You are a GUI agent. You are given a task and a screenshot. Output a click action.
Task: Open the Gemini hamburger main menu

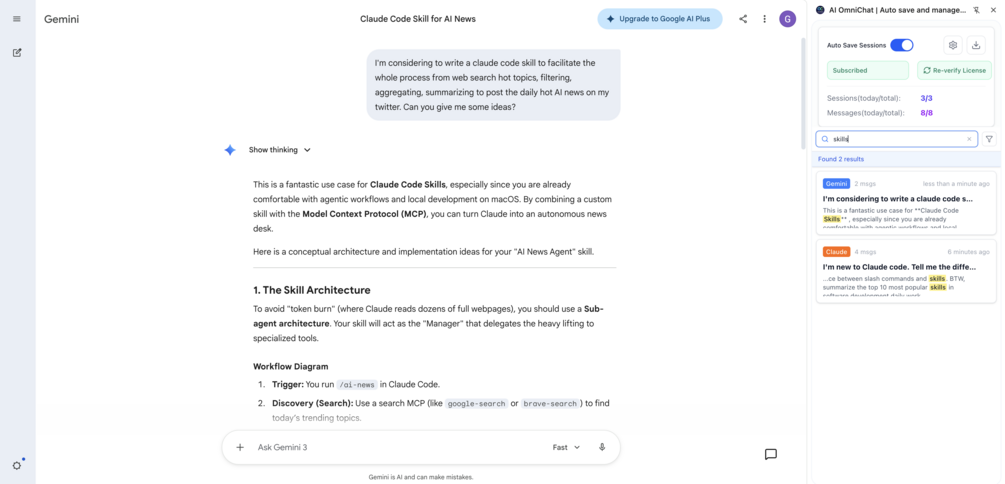click(x=17, y=19)
